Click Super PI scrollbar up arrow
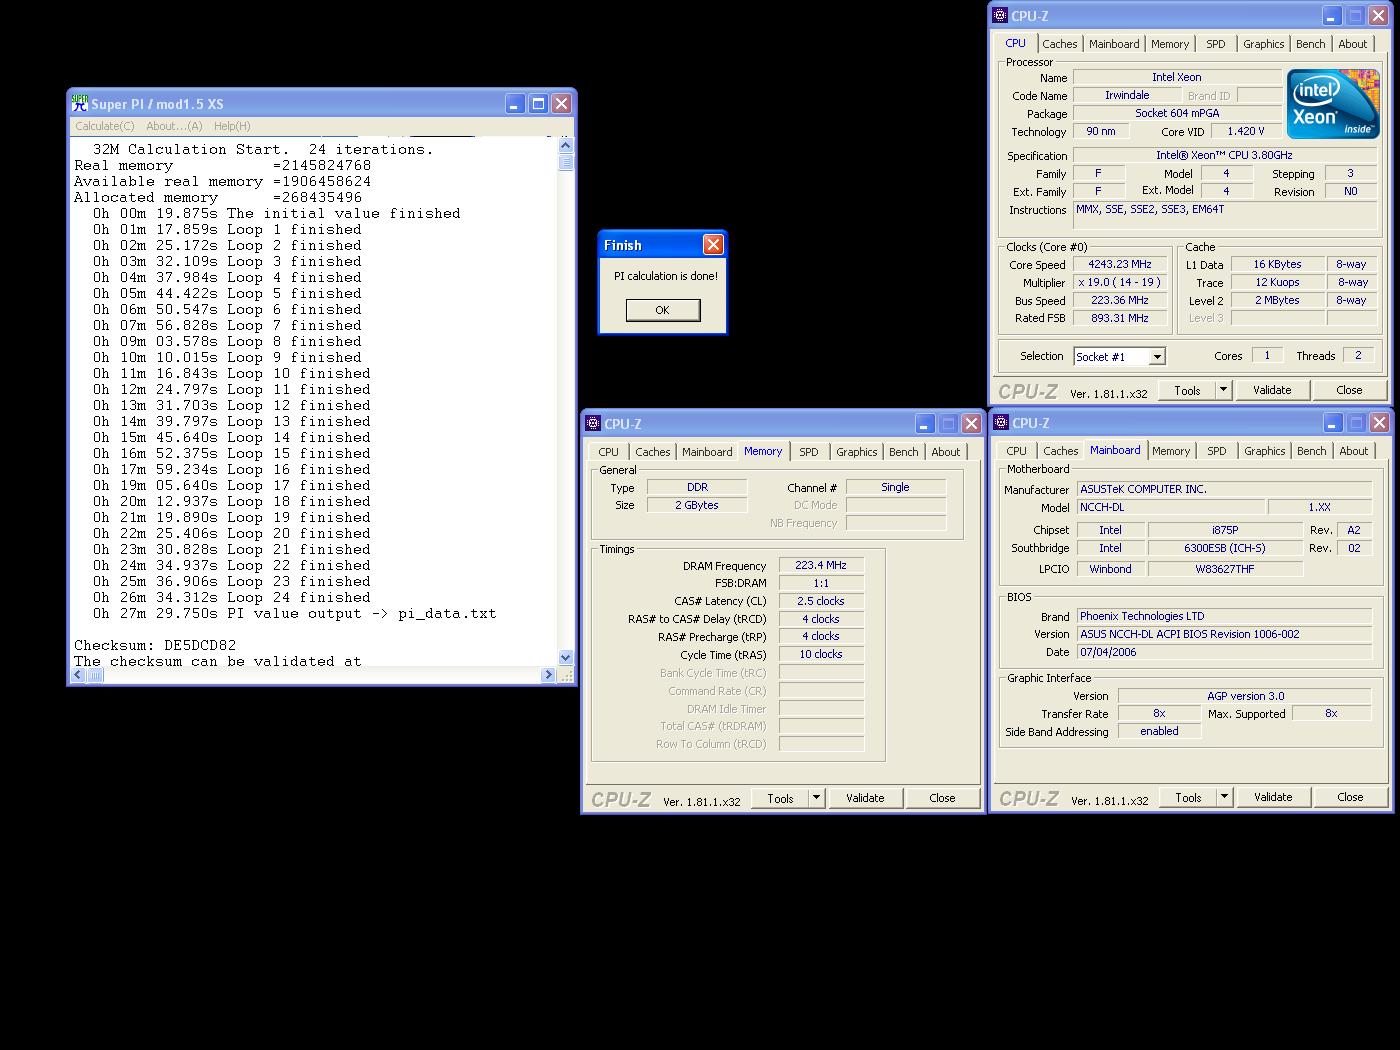The width and height of the screenshot is (1400, 1050). (566, 145)
